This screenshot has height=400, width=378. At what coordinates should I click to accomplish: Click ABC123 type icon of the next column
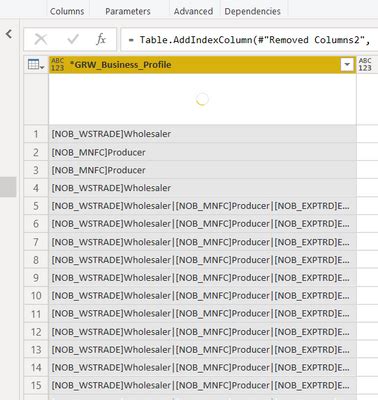(365, 64)
